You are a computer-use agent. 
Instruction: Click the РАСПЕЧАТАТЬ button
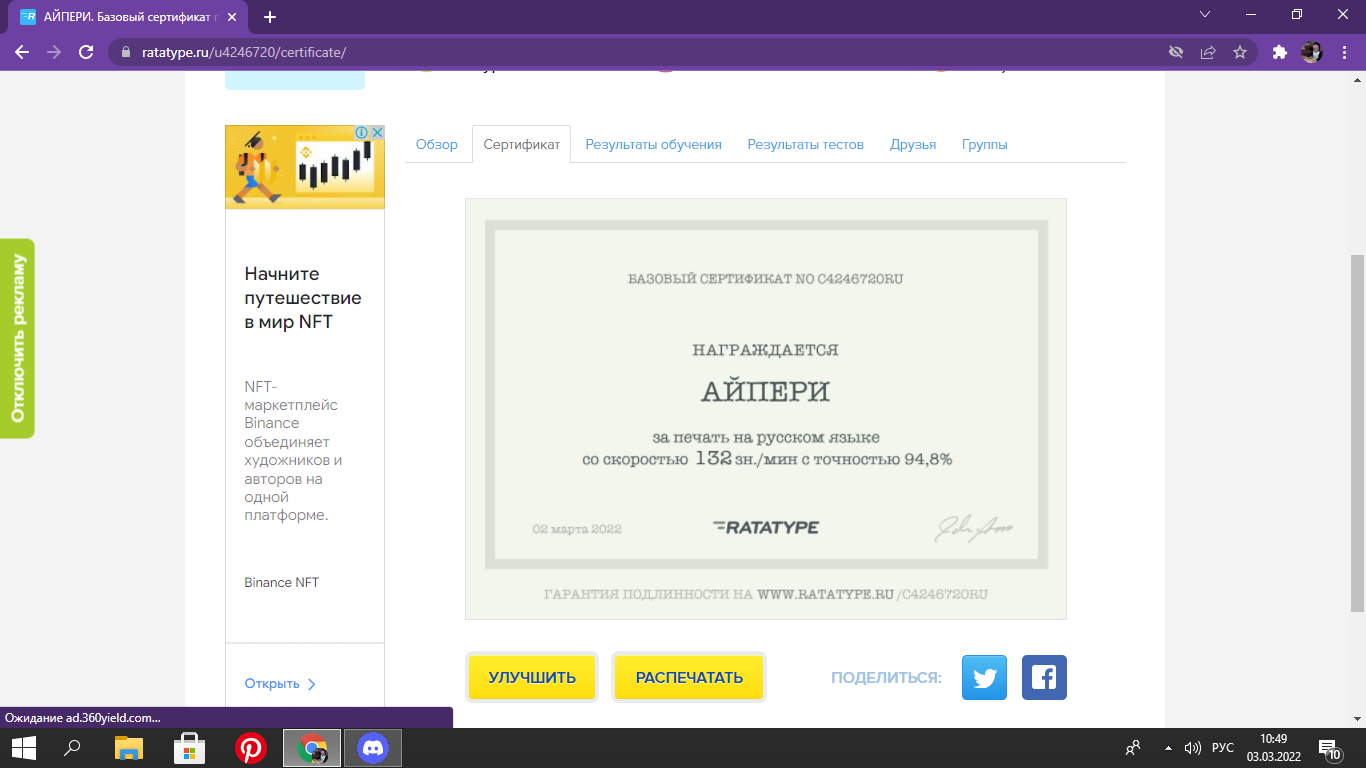click(689, 677)
